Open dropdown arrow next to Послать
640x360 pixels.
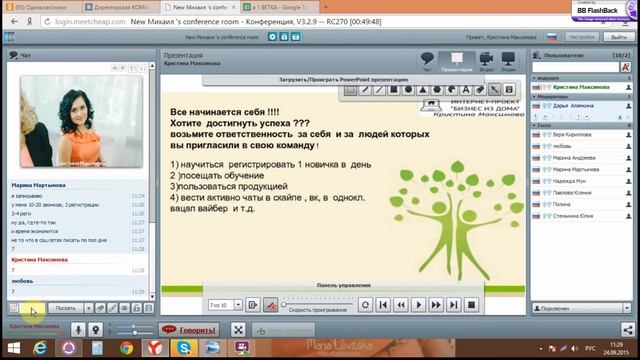(x=89, y=308)
